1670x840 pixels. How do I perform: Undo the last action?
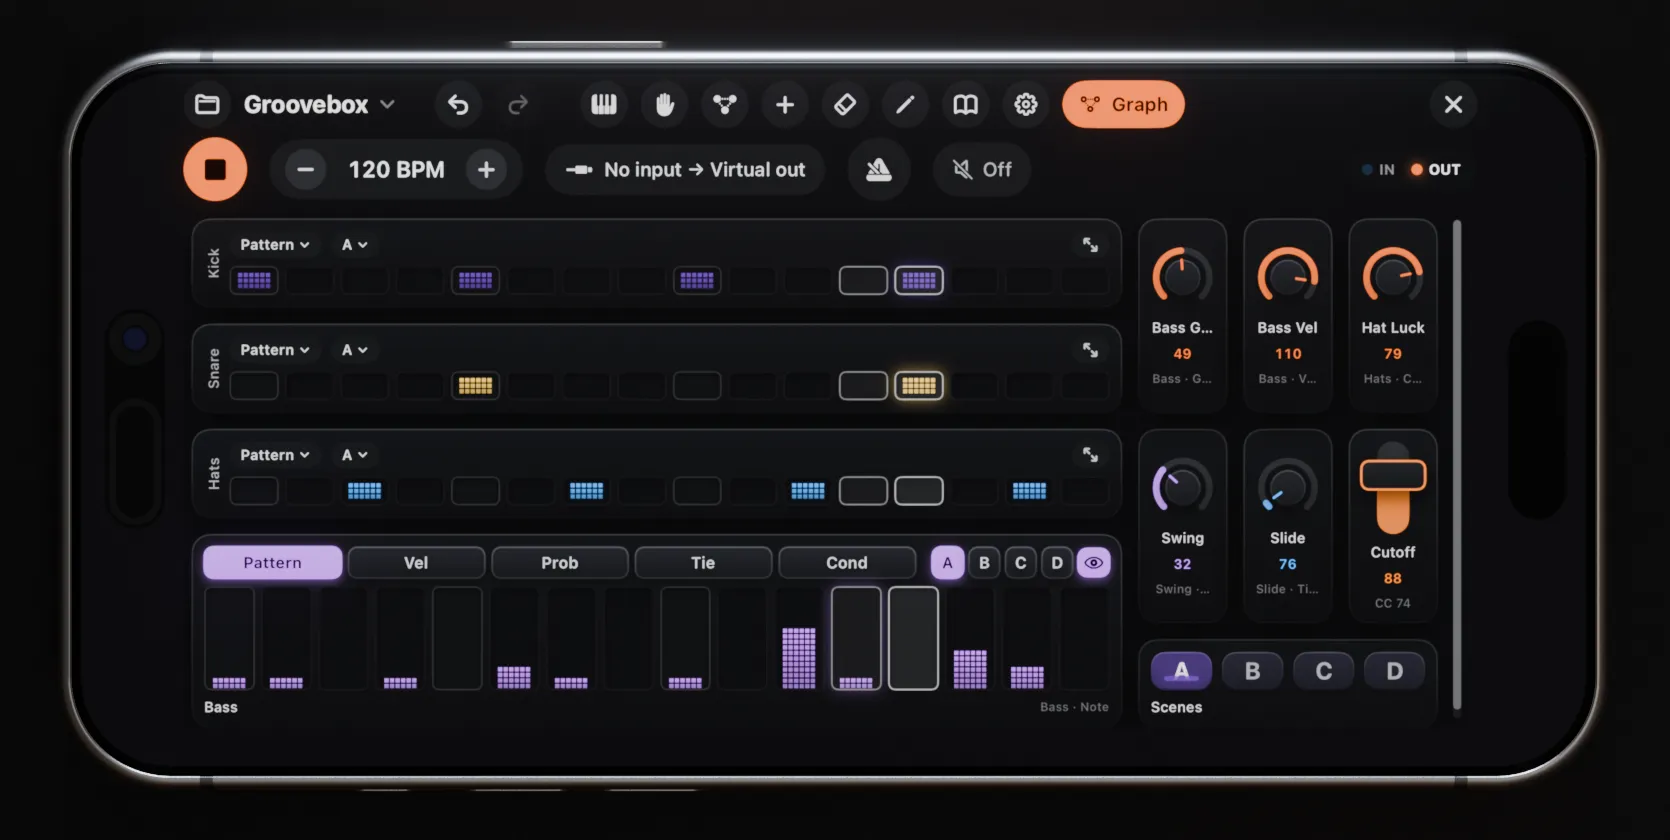(x=458, y=104)
